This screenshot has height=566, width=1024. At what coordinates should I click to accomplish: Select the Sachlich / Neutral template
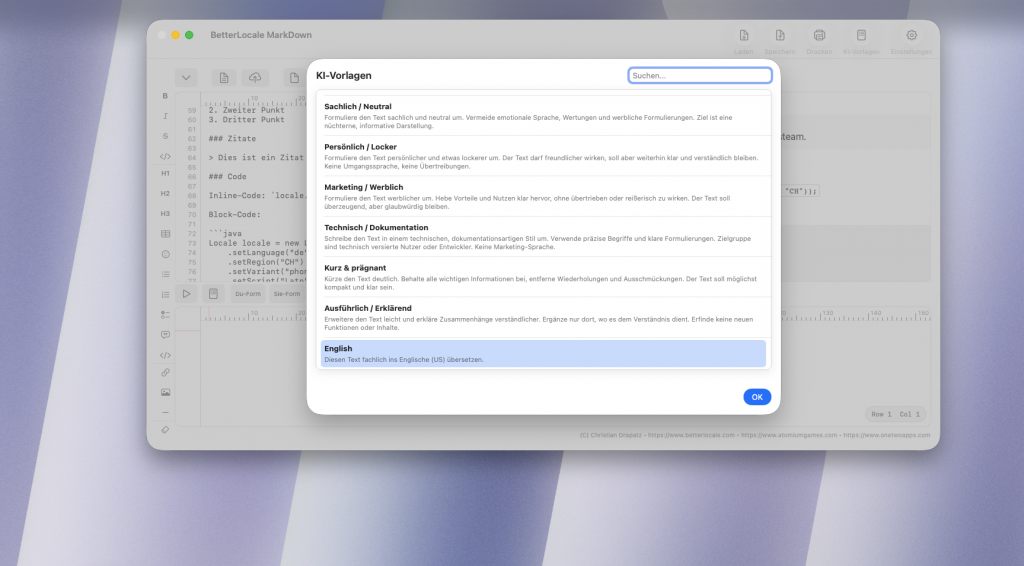click(543, 115)
